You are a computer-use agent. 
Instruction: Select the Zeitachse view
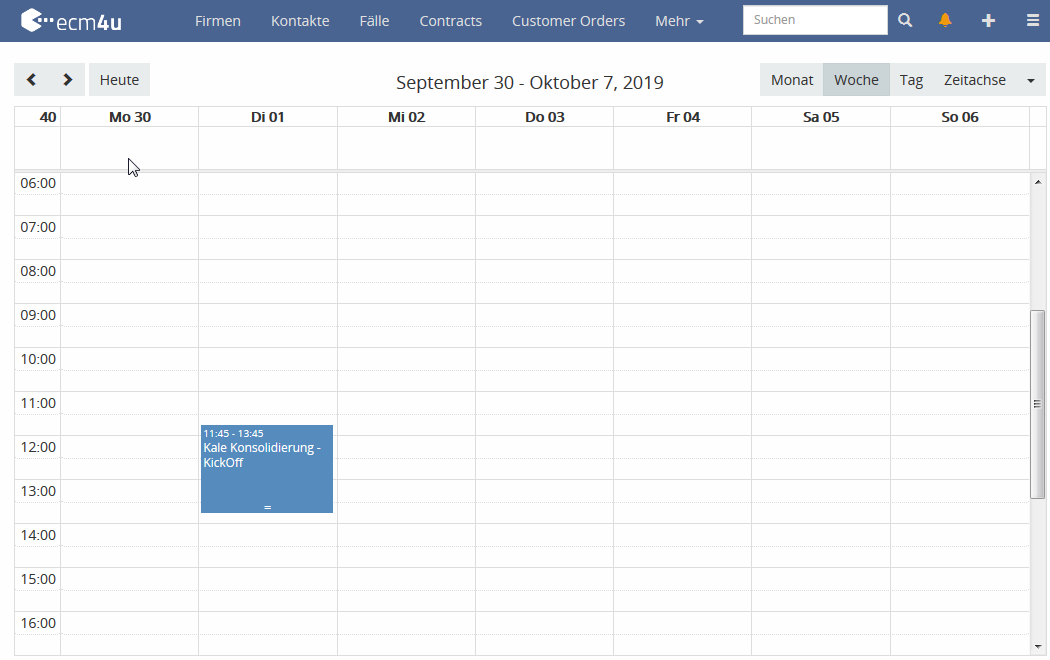(974, 80)
